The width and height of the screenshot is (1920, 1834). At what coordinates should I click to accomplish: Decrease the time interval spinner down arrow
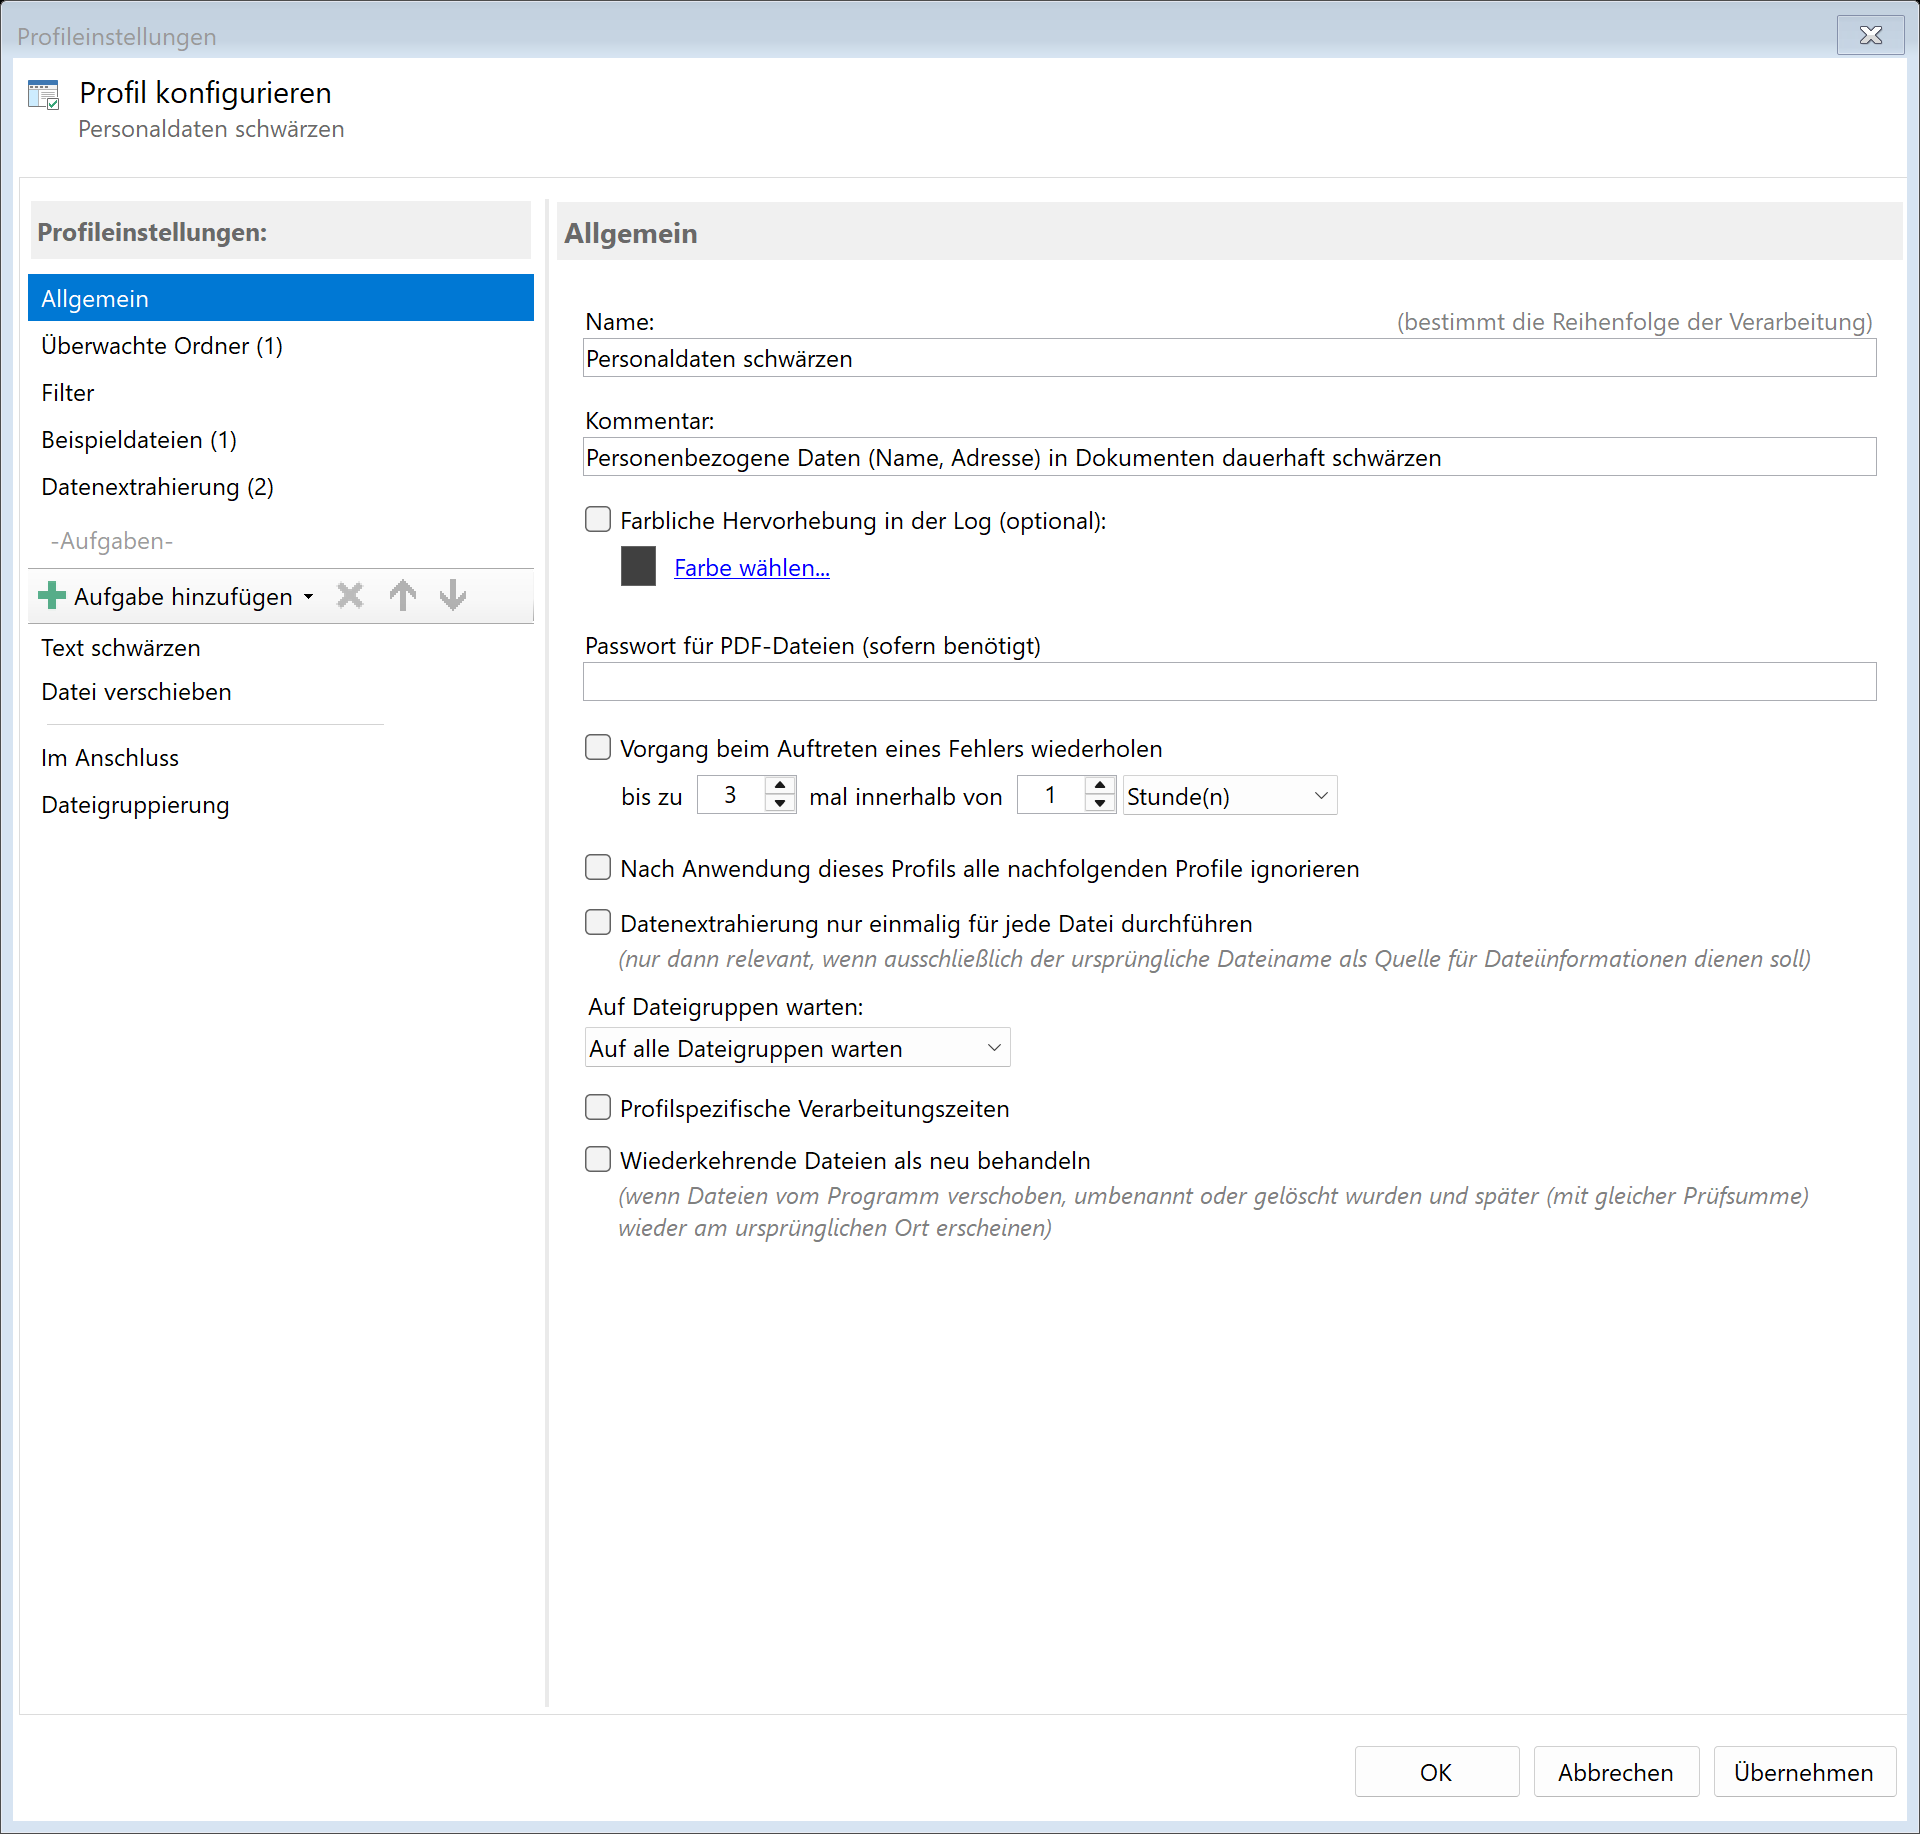[1100, 804]
